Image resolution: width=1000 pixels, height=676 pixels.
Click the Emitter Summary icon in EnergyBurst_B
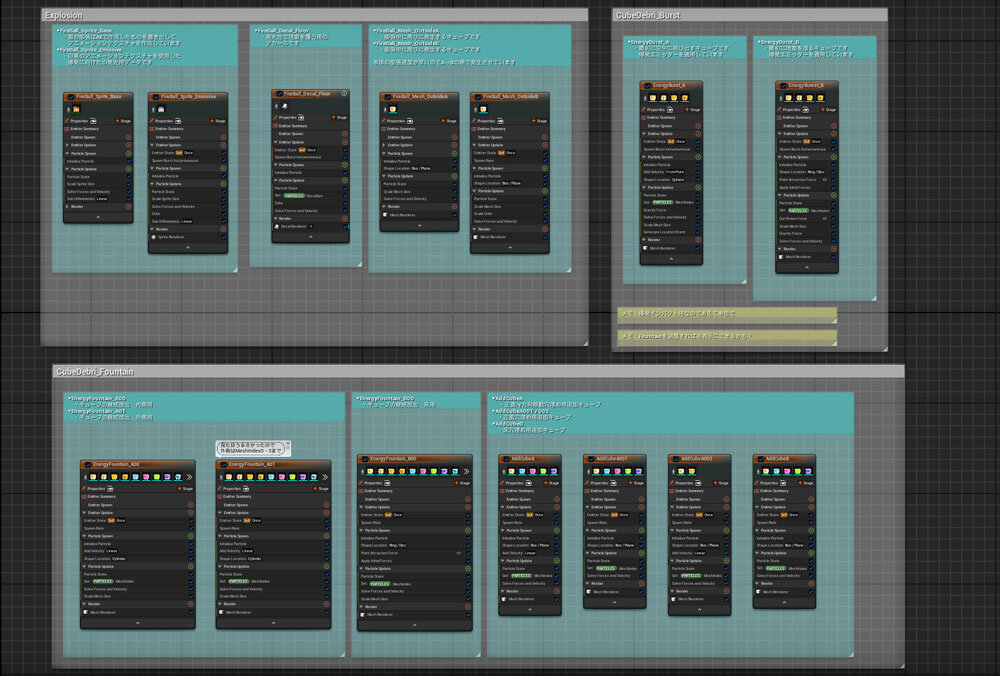[x=781, y=117]
